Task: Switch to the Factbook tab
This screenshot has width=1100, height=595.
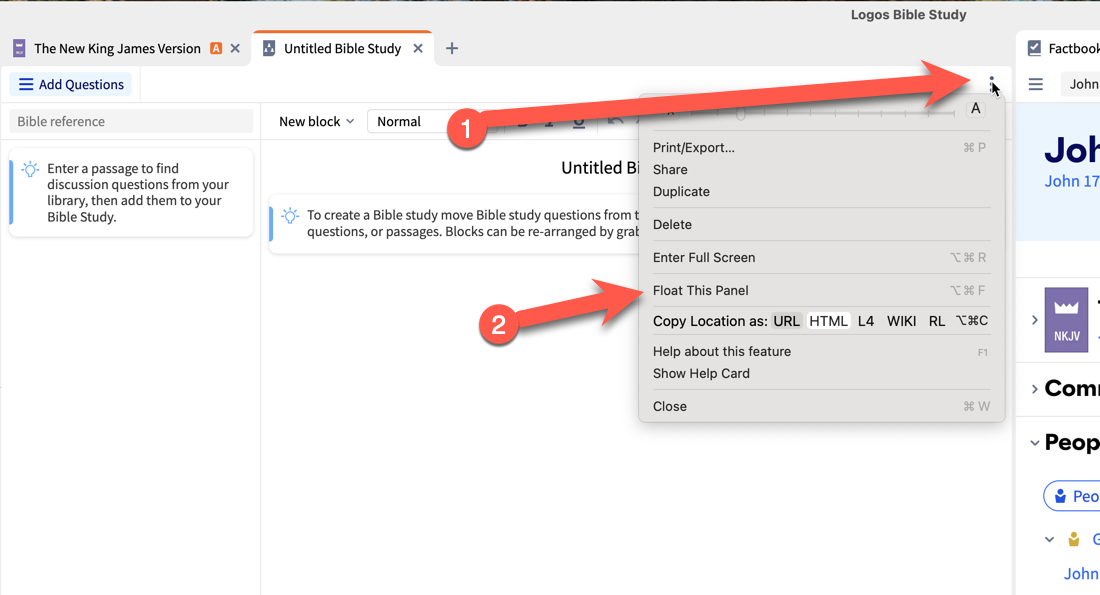Action: click(x=1073, y=48)
